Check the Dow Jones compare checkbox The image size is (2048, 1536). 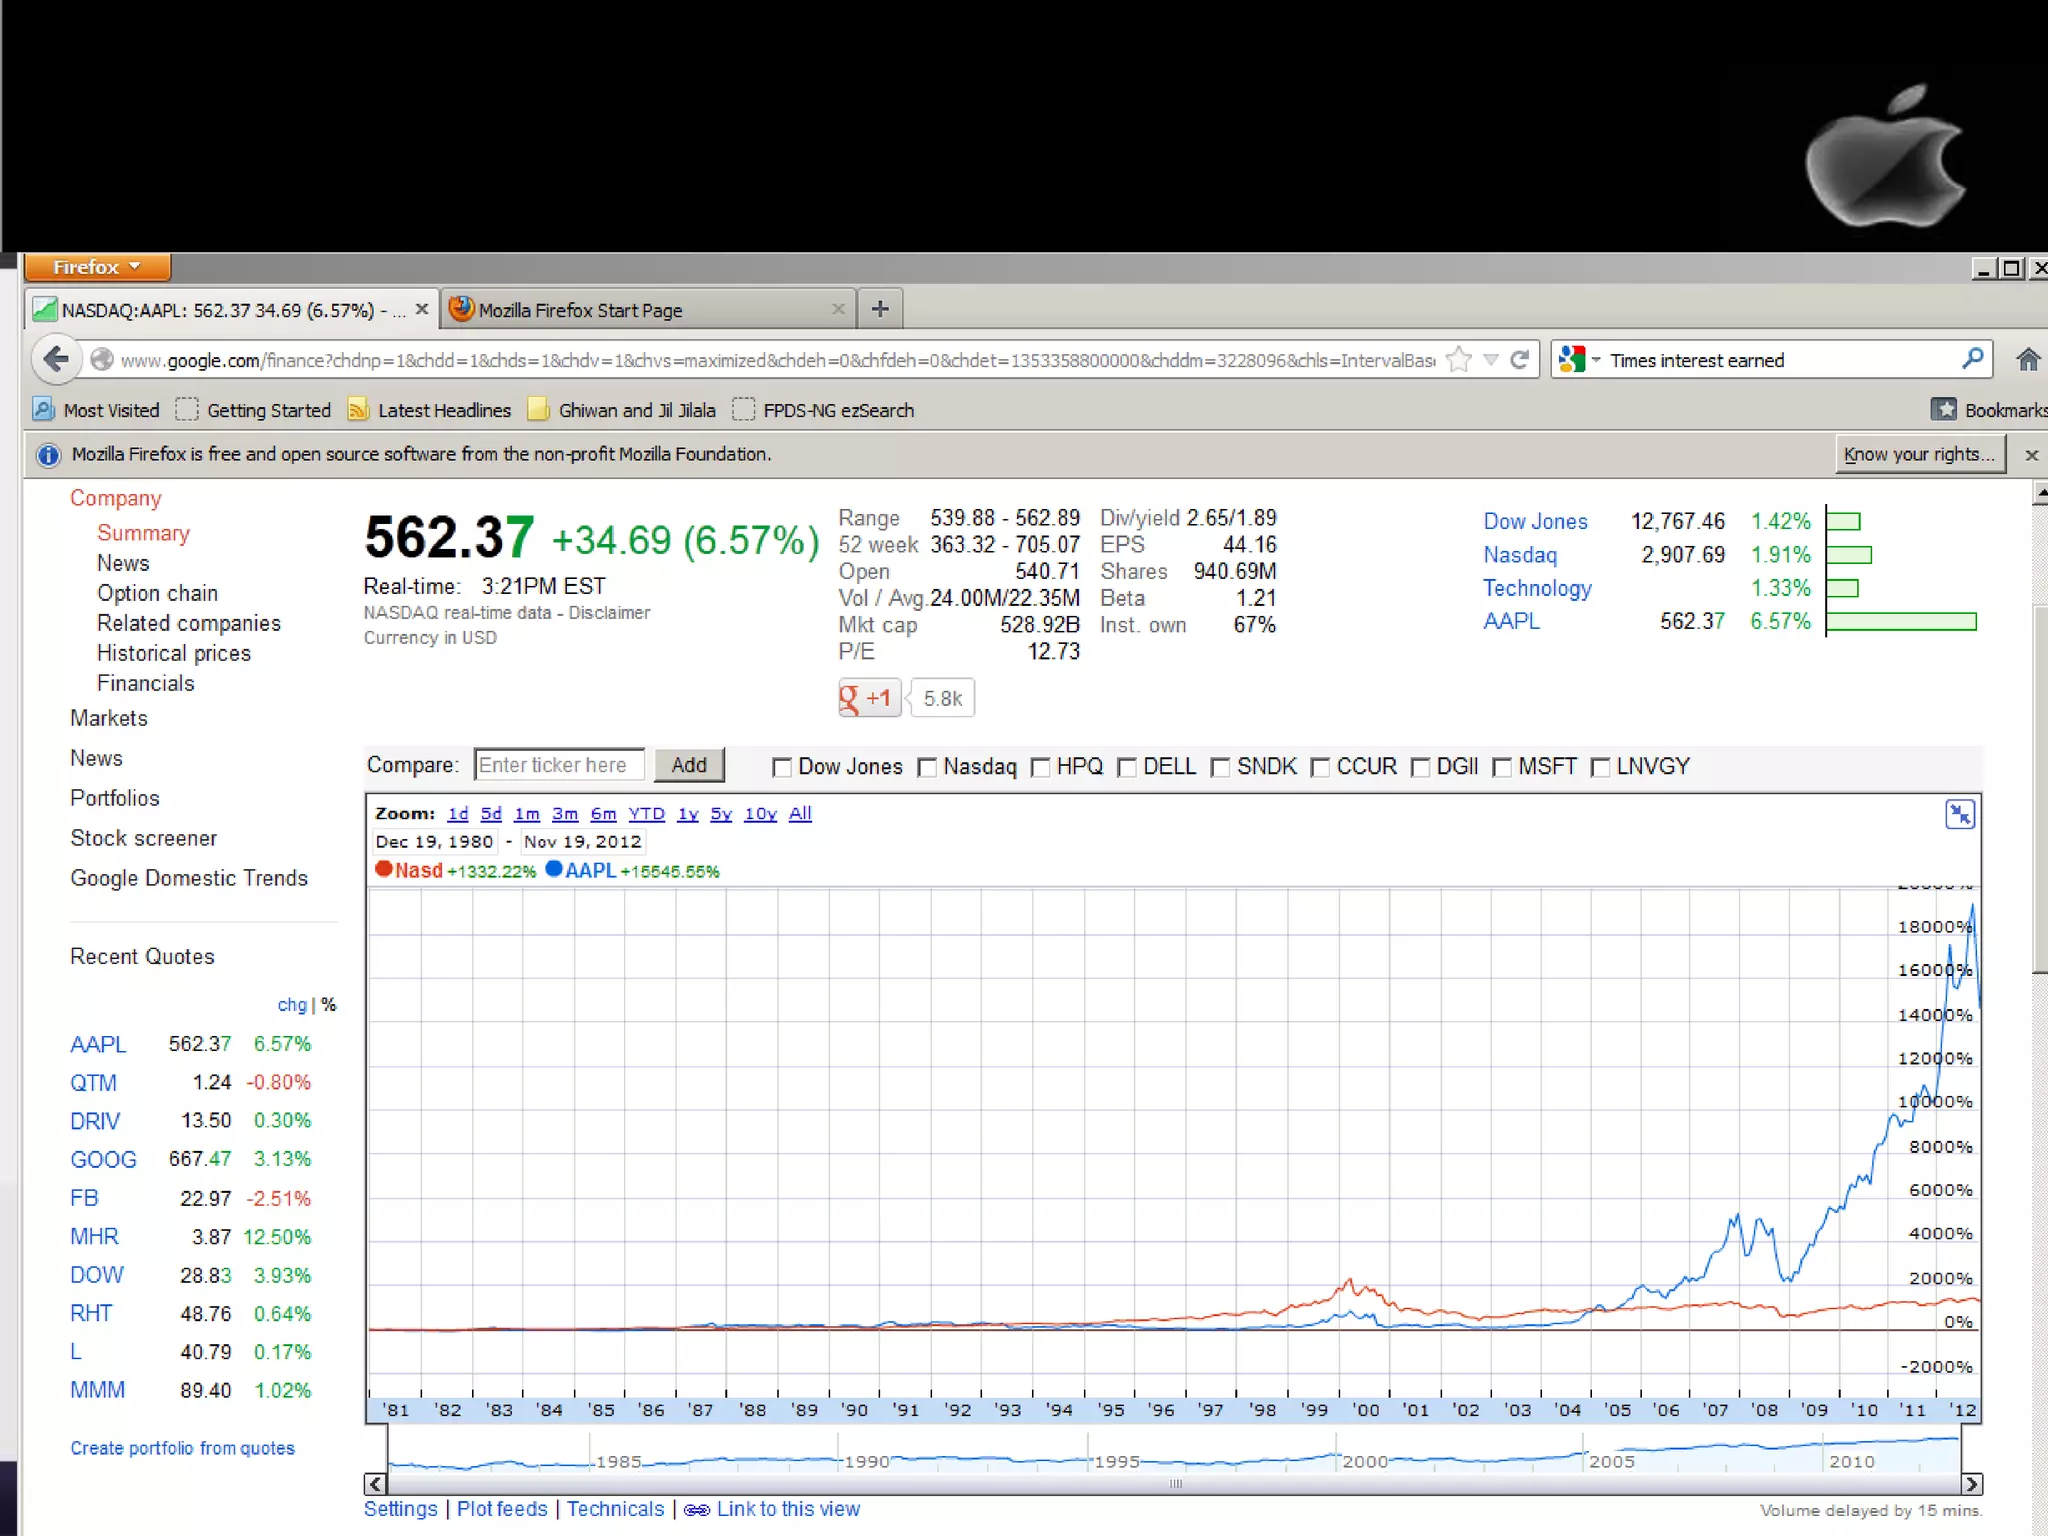click(x=782, y=767)
